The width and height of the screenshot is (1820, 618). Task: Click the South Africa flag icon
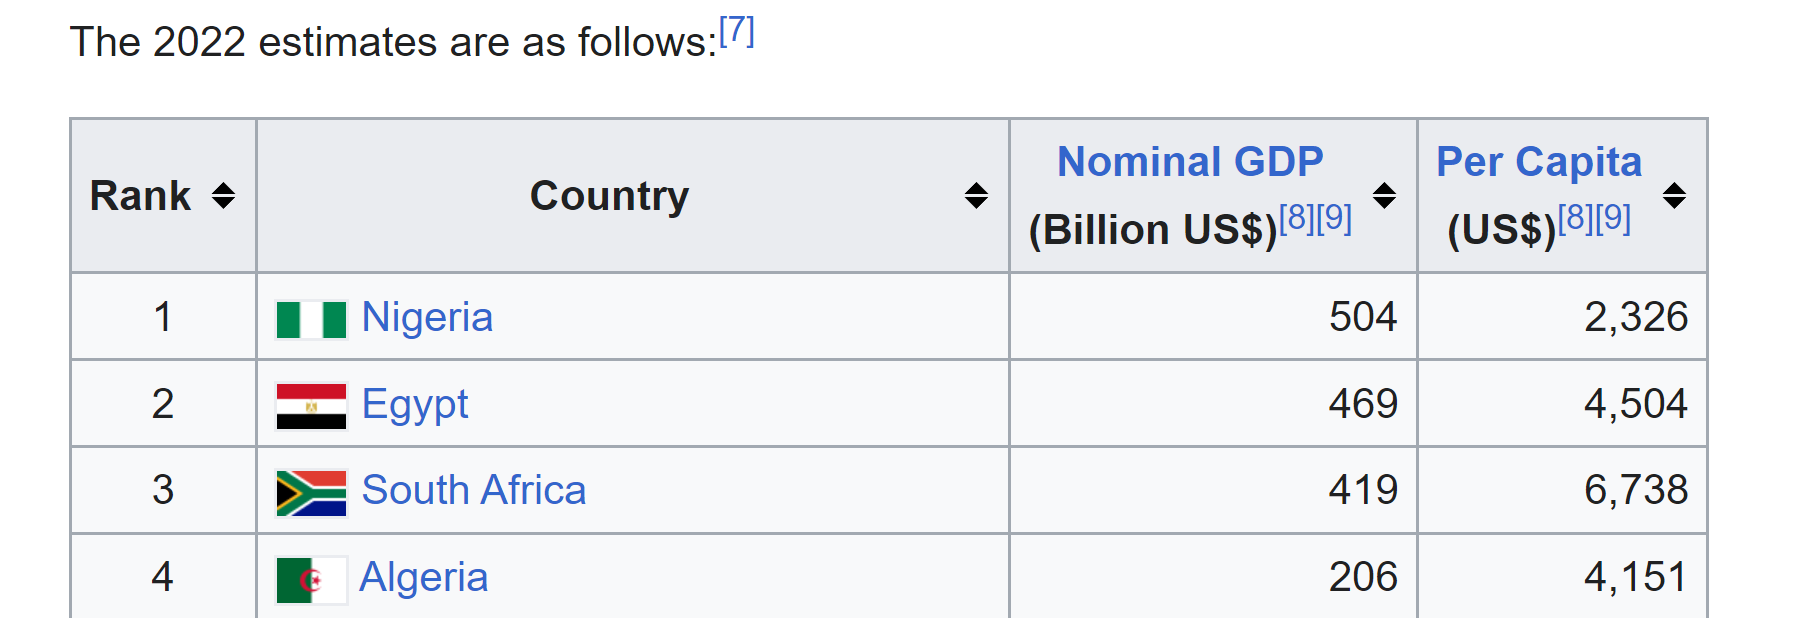pos(311,493)
